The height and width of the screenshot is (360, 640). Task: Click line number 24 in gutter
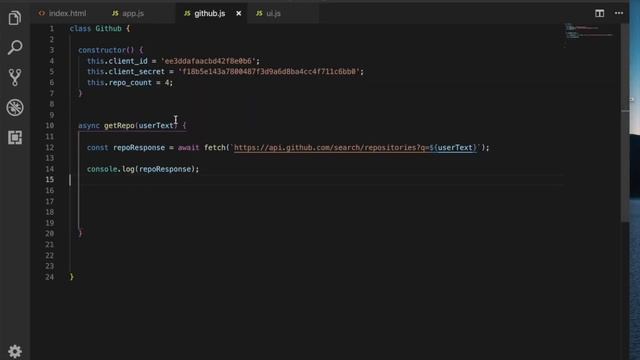(x=49, y=277)
